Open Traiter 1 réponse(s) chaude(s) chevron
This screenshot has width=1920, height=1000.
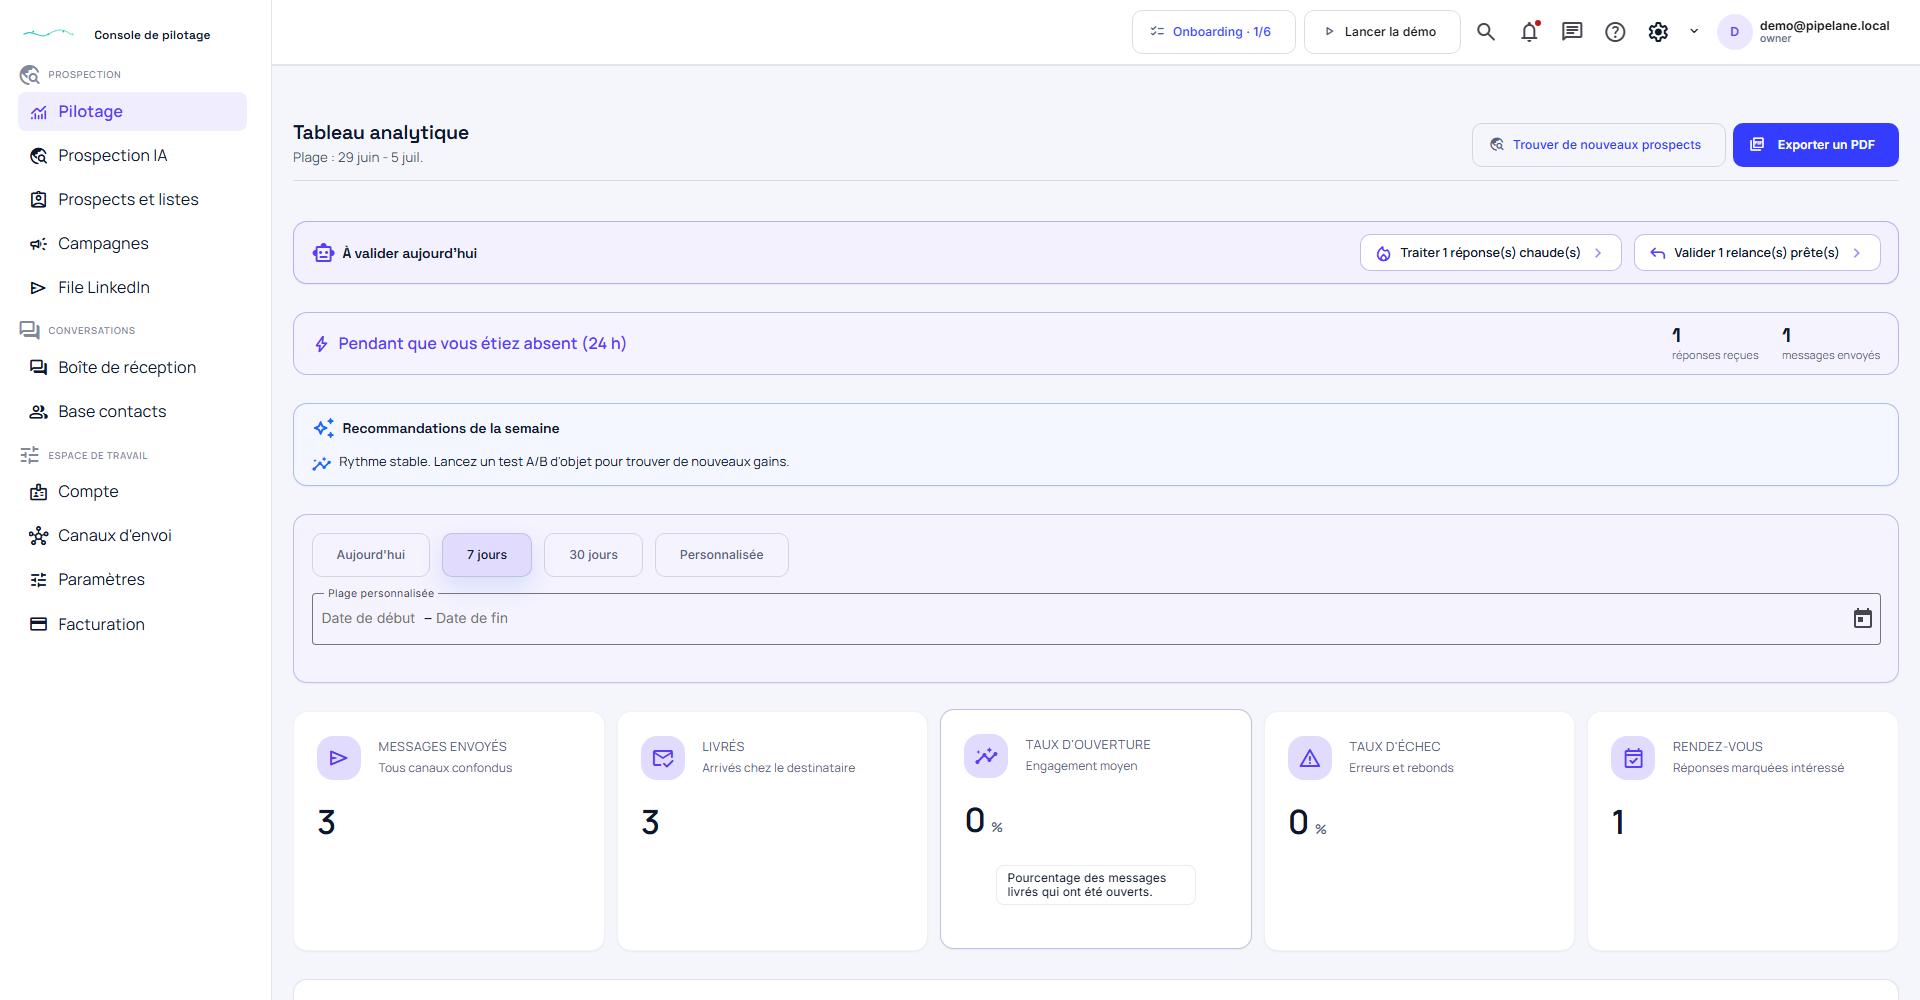click(1598, 253)
